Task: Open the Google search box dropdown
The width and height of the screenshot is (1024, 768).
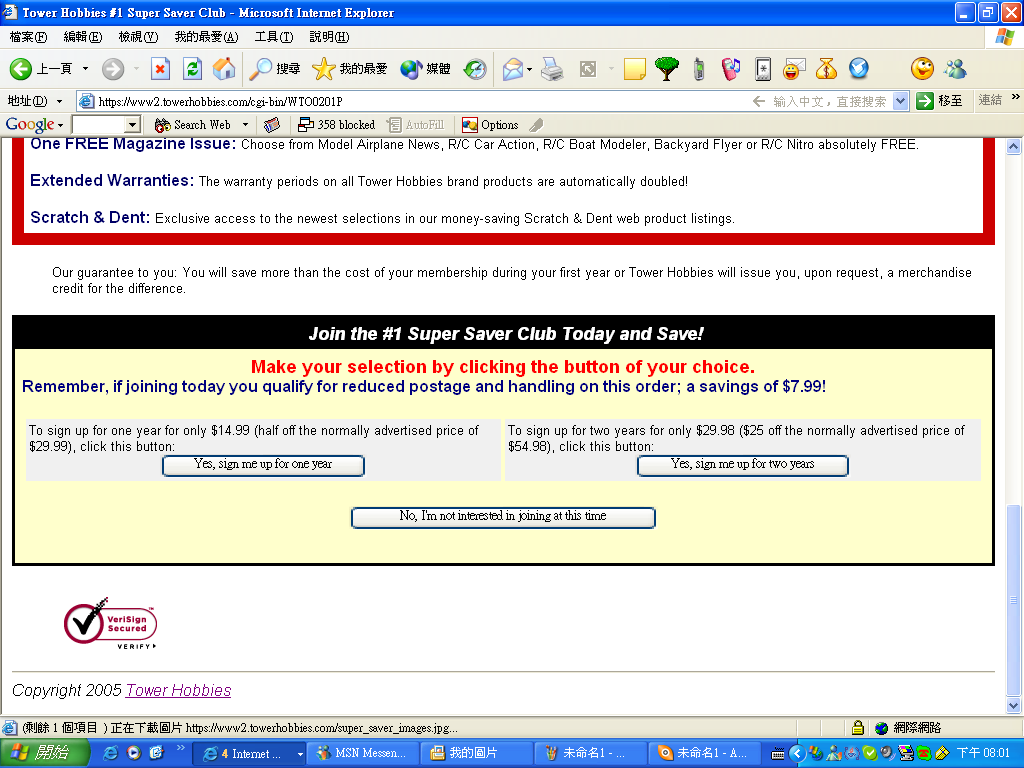Action: [x=132, y=125]
